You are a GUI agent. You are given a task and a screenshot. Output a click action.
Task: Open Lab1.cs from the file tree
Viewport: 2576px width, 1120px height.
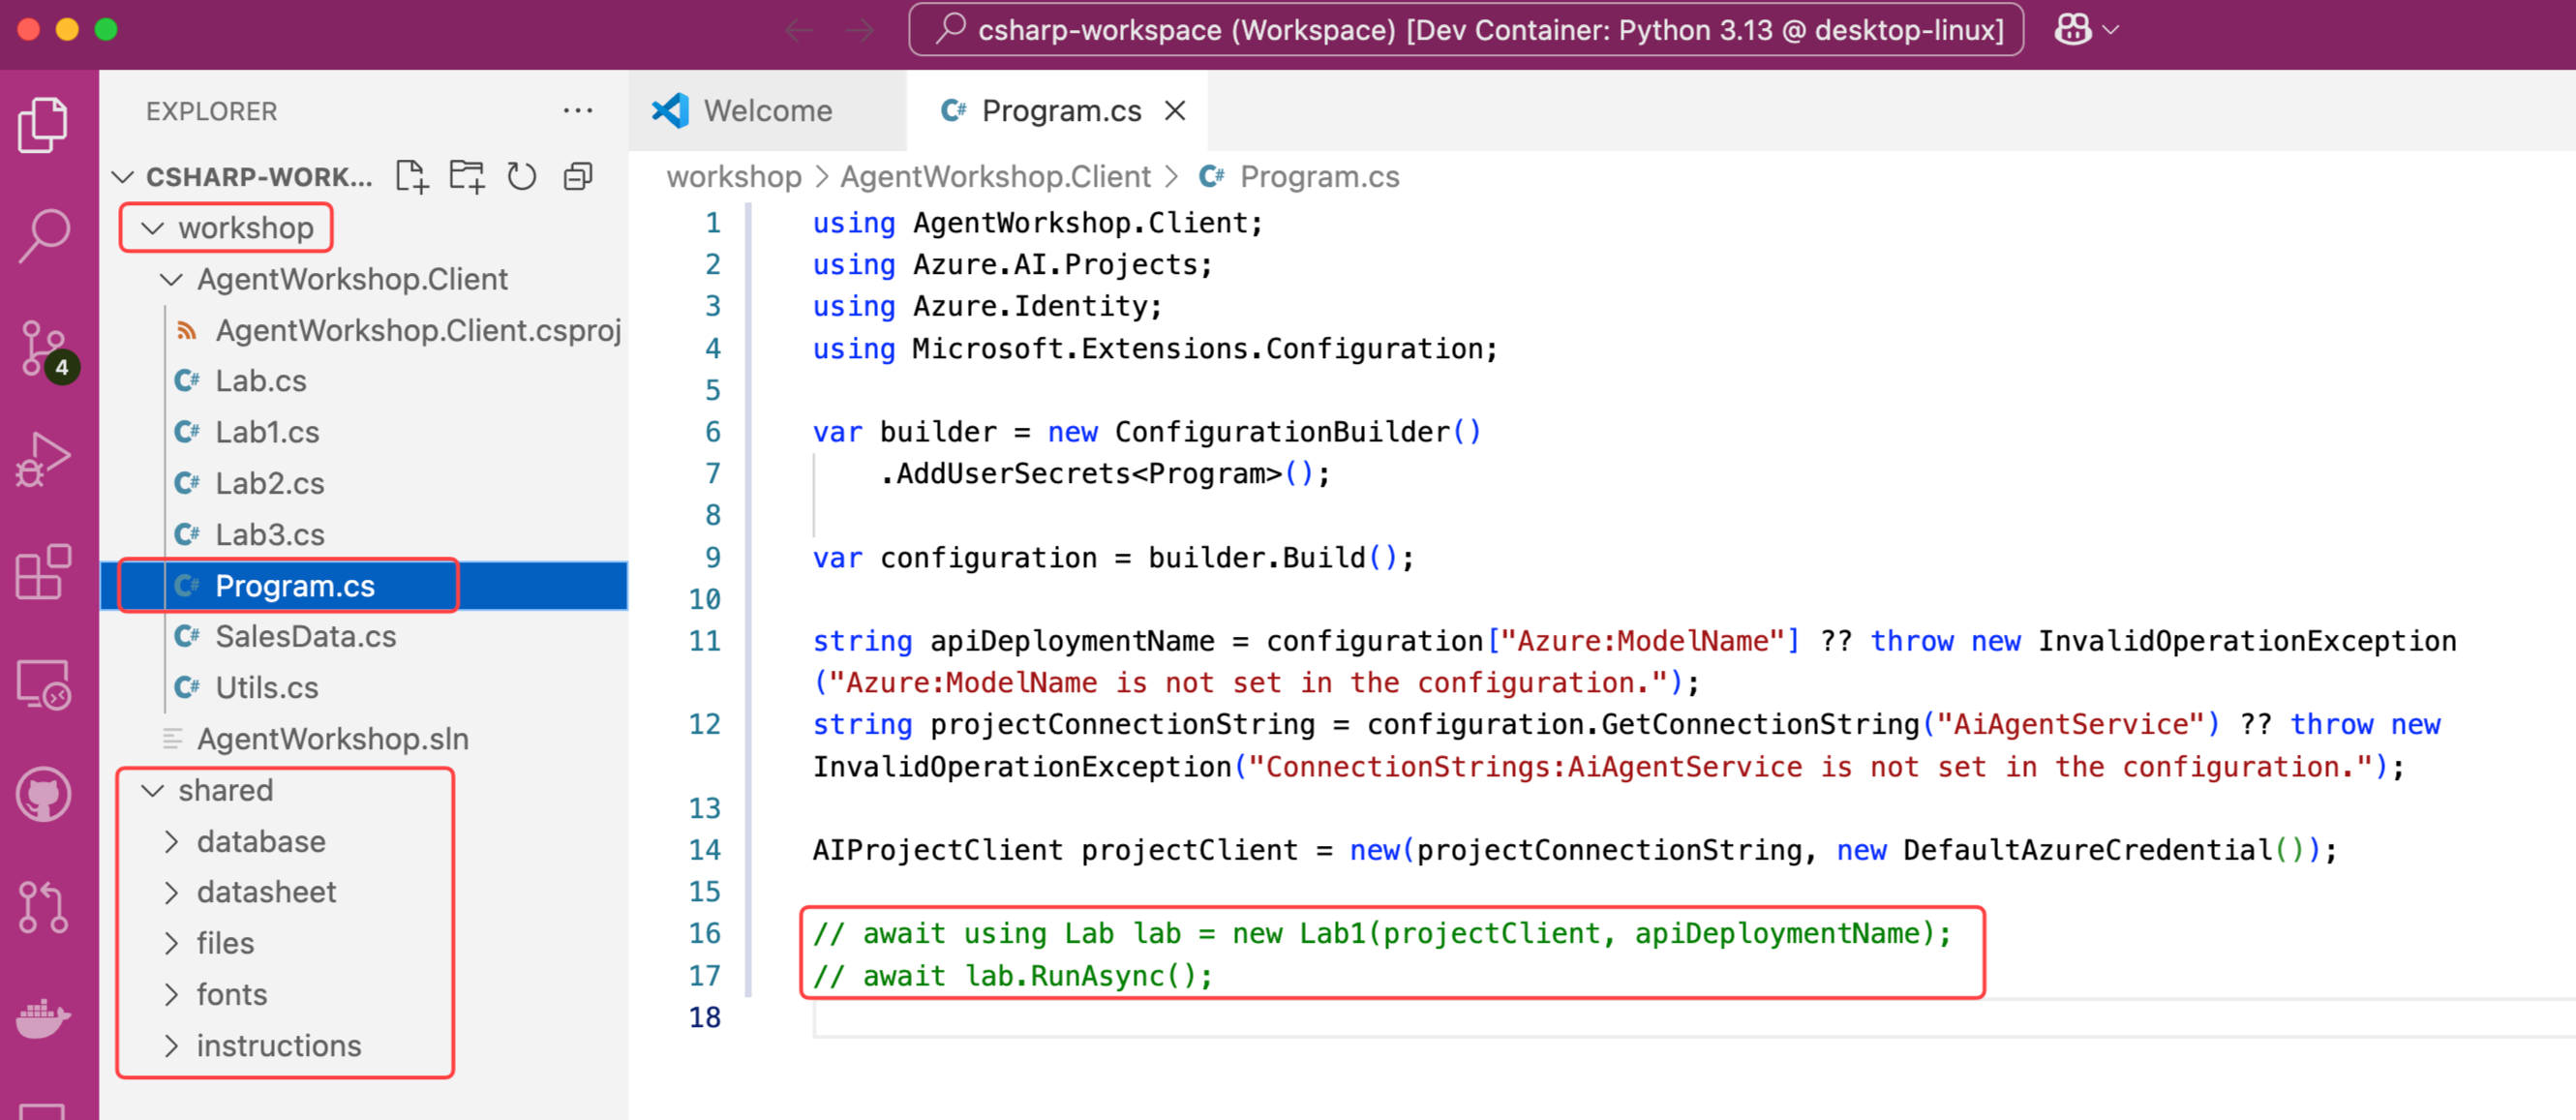tap(267, 432)
